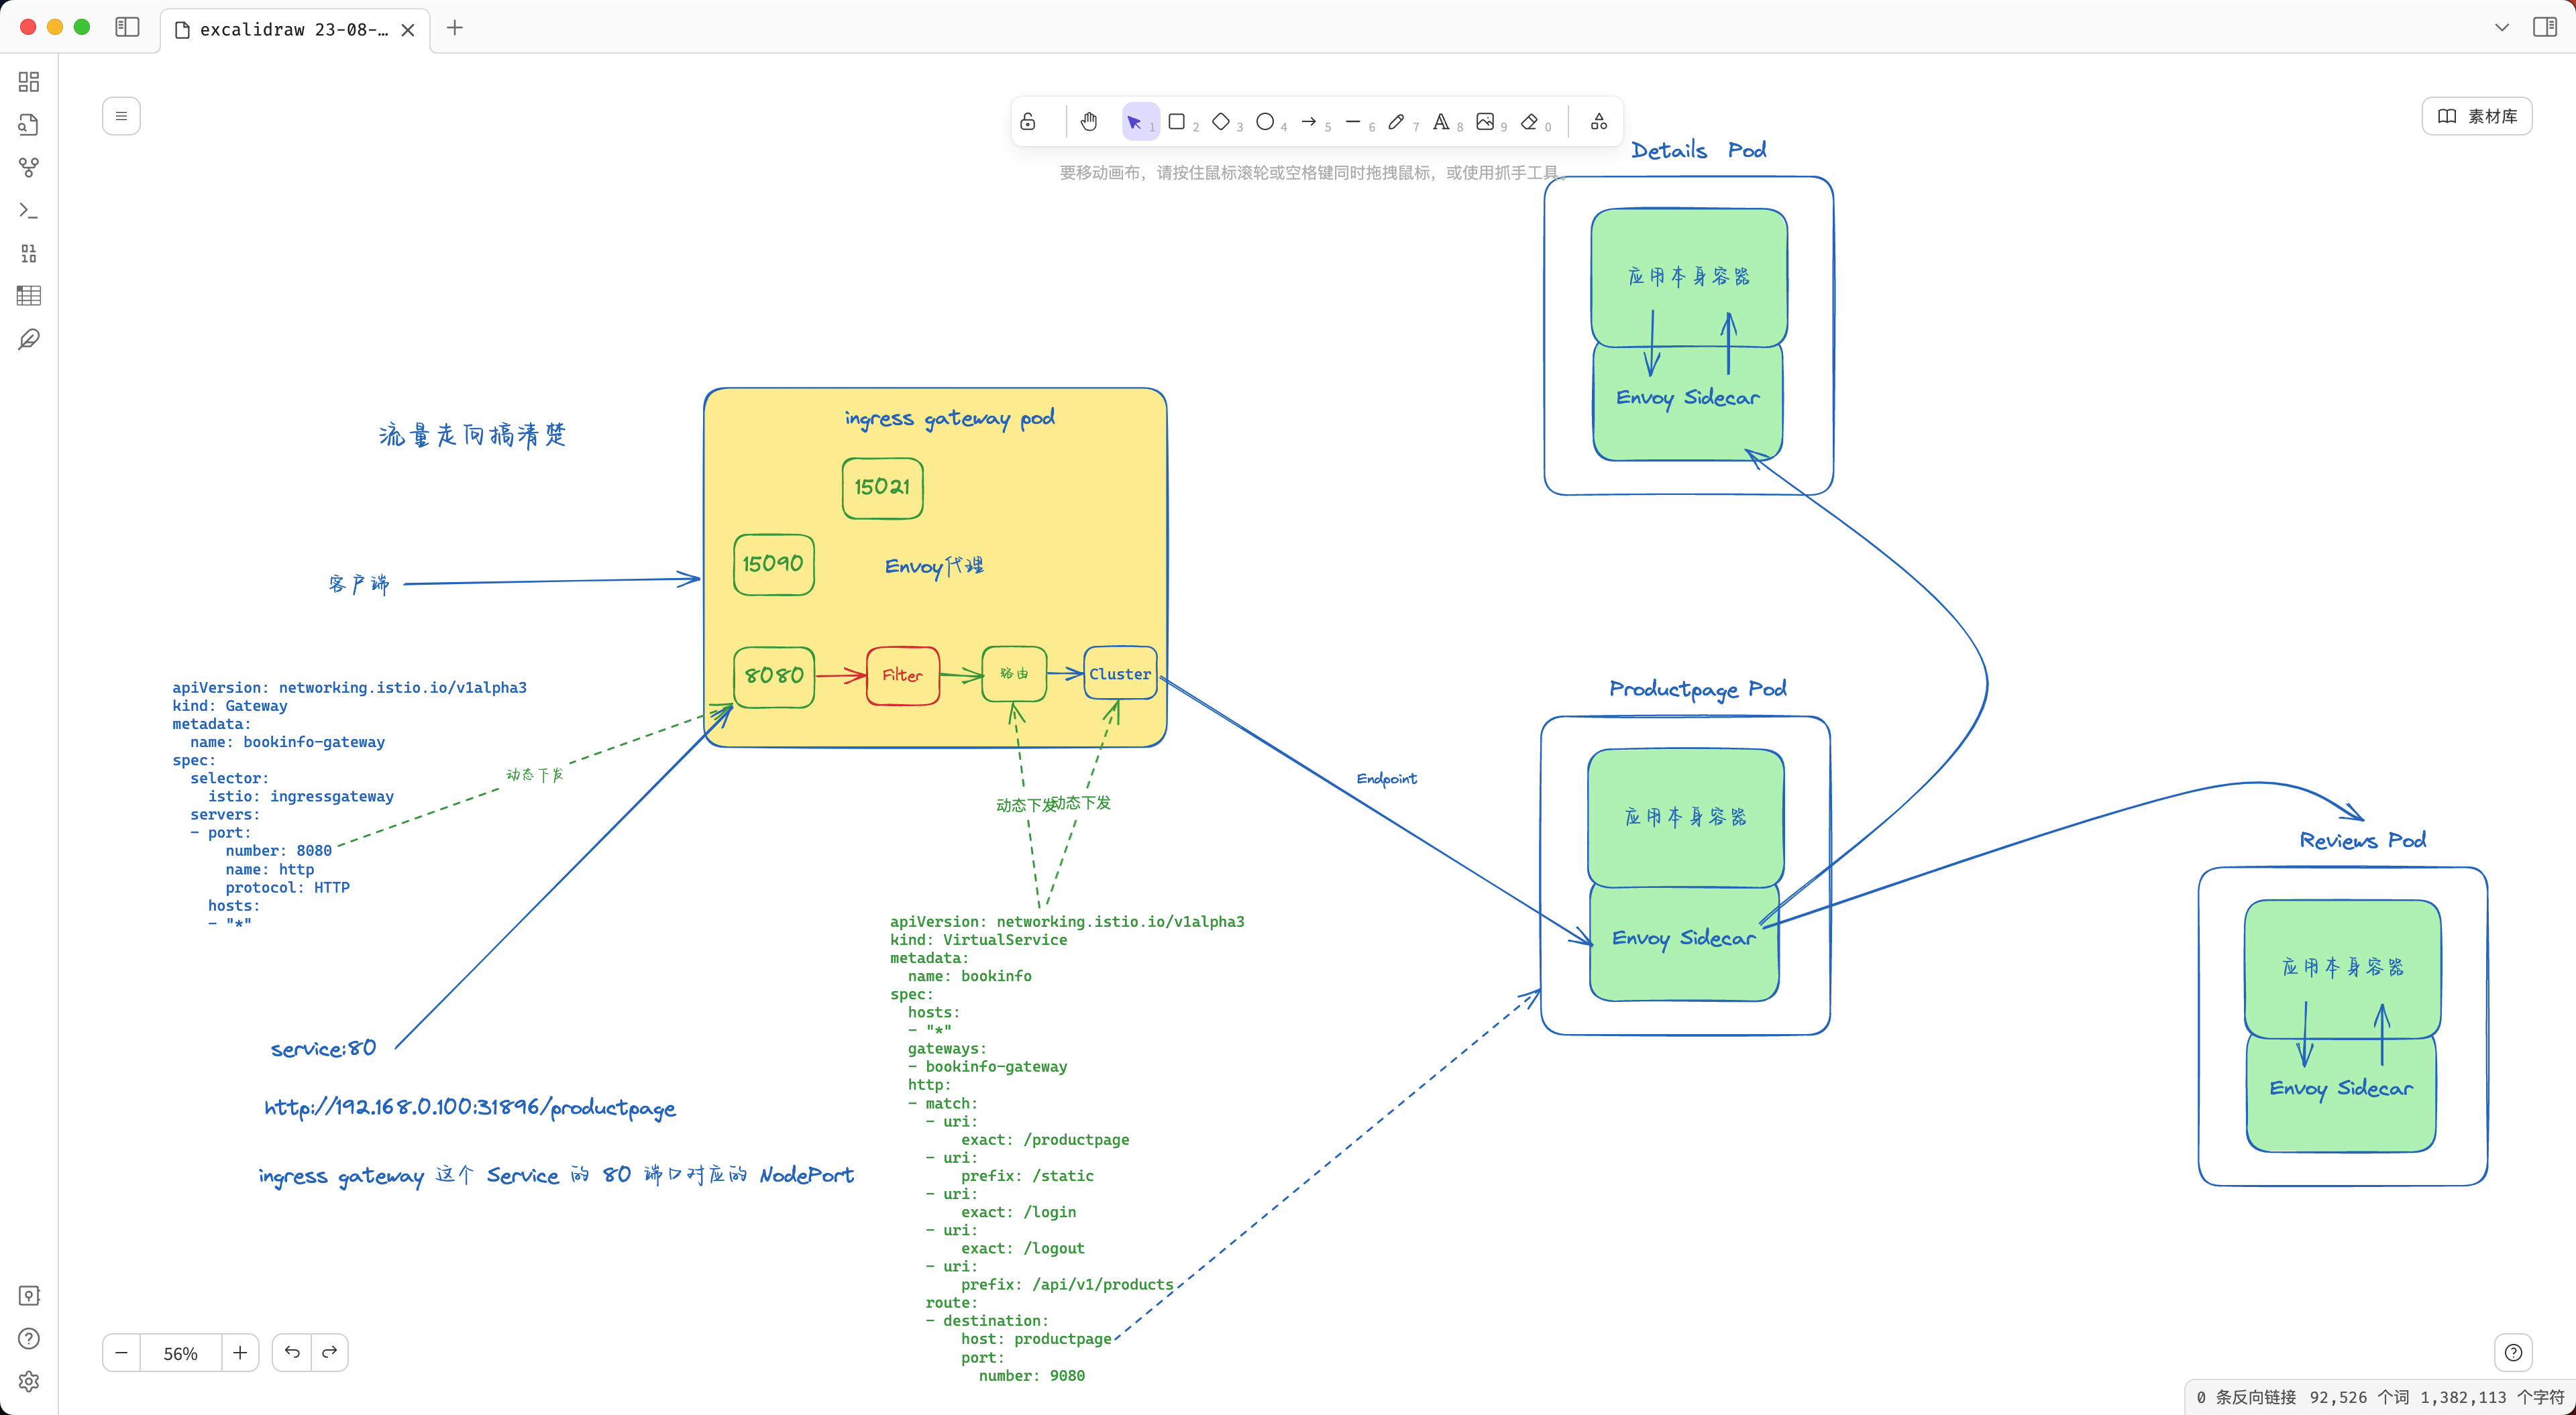This screenshot has width=2576, height=1415.
Task: Open the Excalidraw hamburger menu
Action: (121, 116)
